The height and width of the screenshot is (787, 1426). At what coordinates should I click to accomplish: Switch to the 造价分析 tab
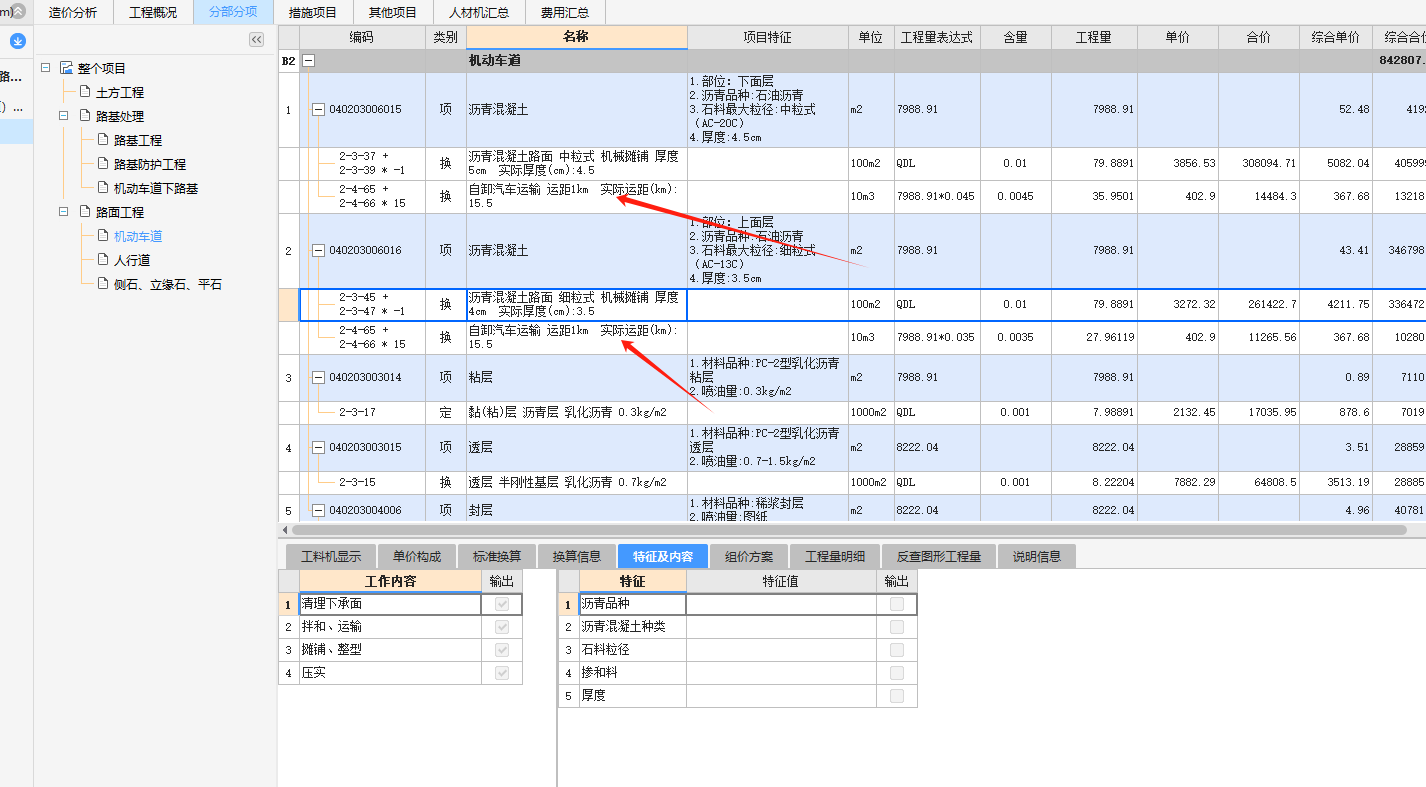pyautogui.click(x=73, y=13)
